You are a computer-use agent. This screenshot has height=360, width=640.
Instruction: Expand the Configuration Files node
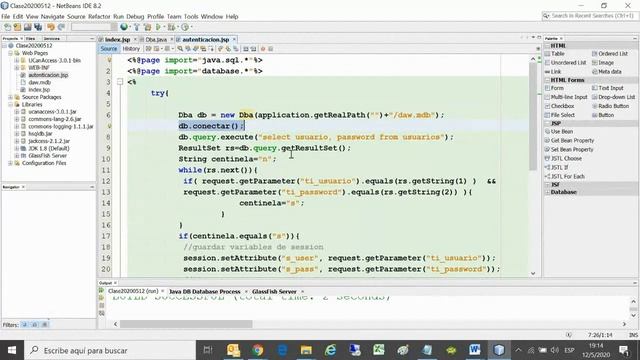coord(10,163)
